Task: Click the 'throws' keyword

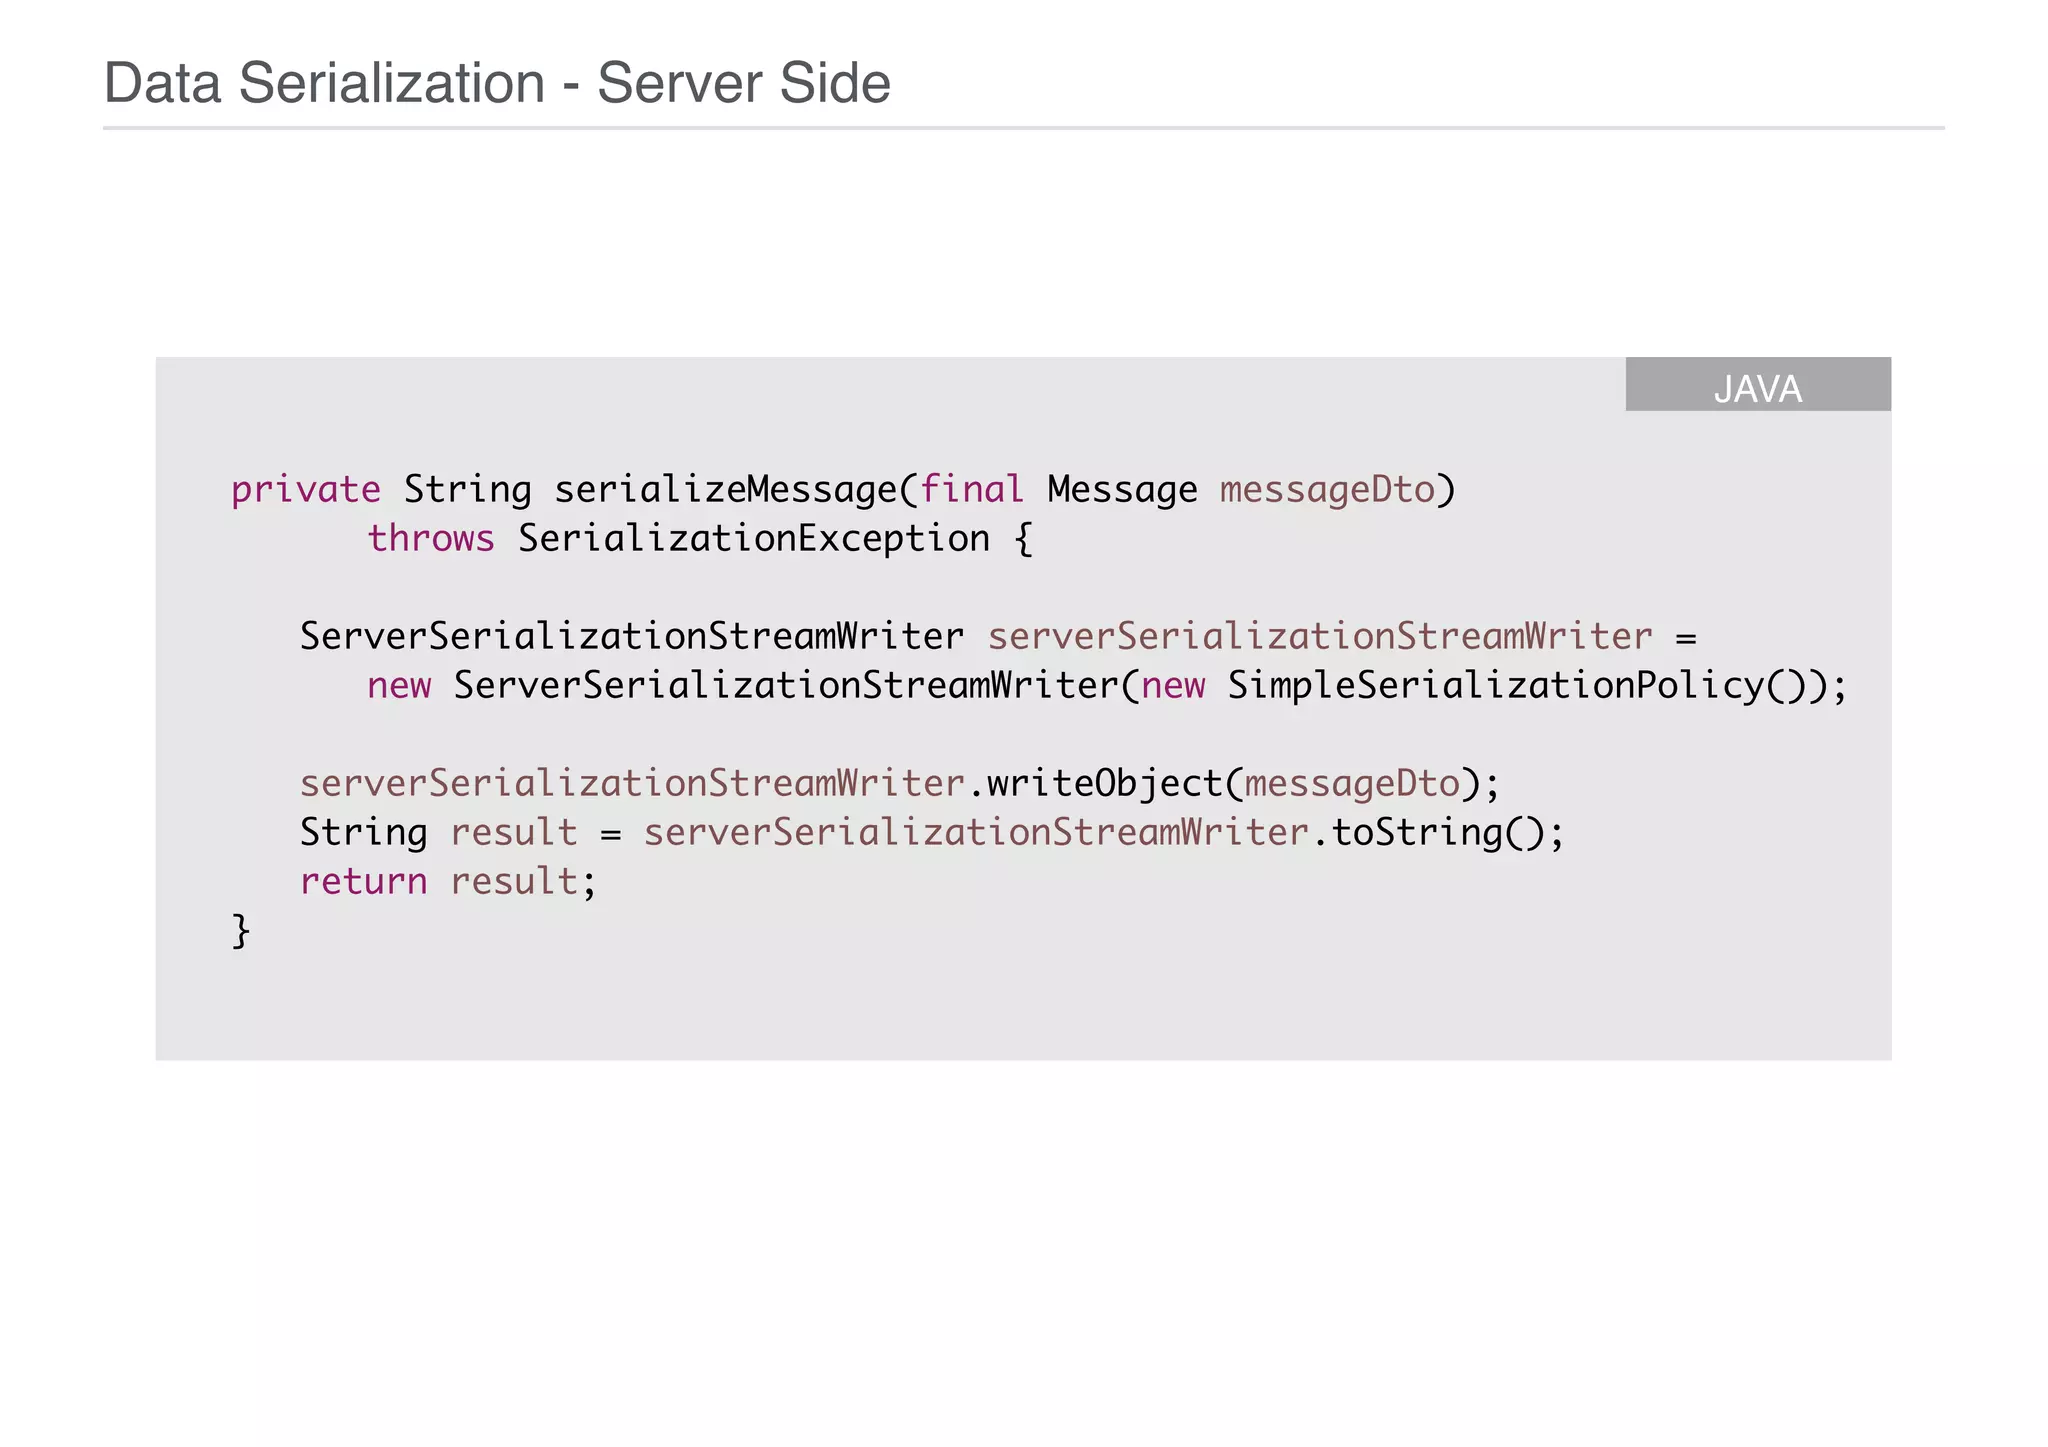Action: (431, 539)
